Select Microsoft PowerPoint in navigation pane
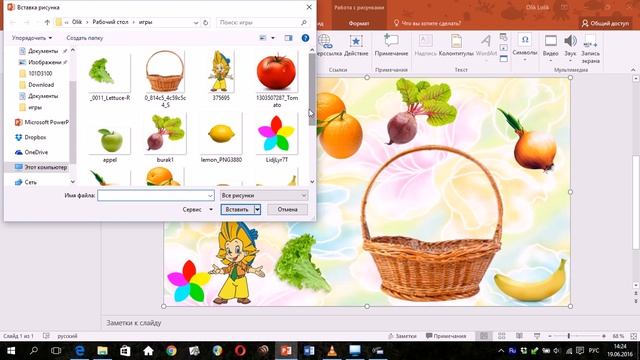This screenshot has height=360, width=640. tap(41, 122)
